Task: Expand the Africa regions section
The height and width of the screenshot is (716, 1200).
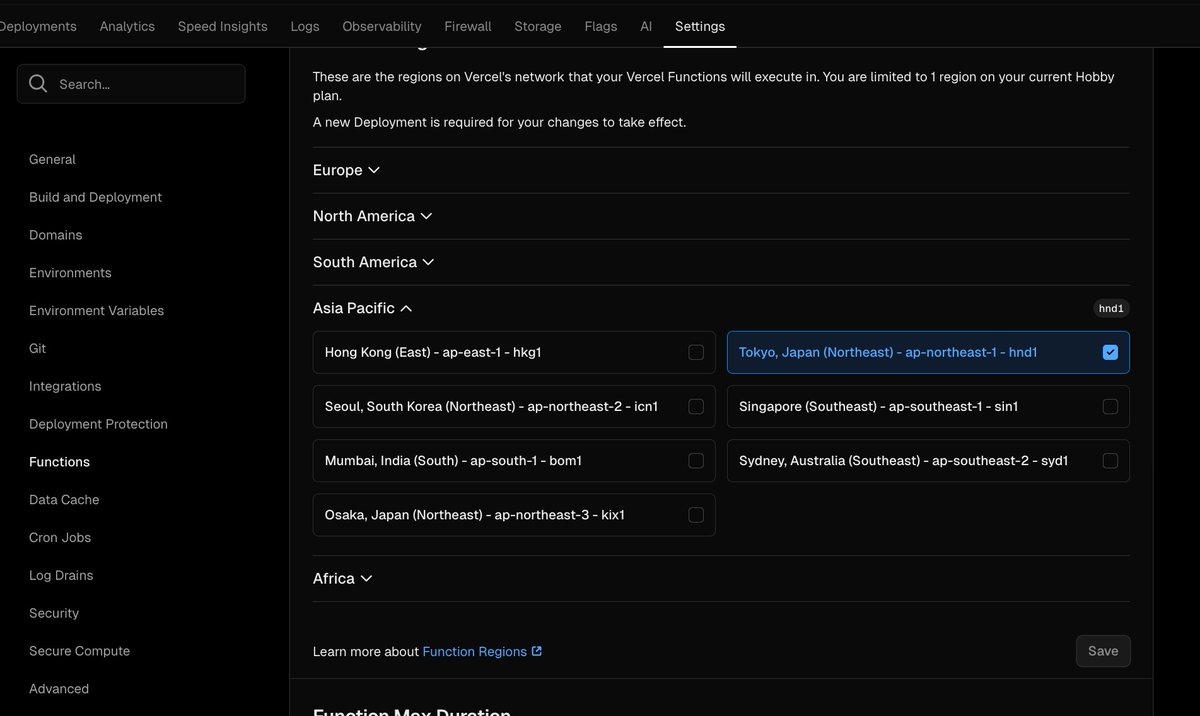Action: tap(342, 578)
